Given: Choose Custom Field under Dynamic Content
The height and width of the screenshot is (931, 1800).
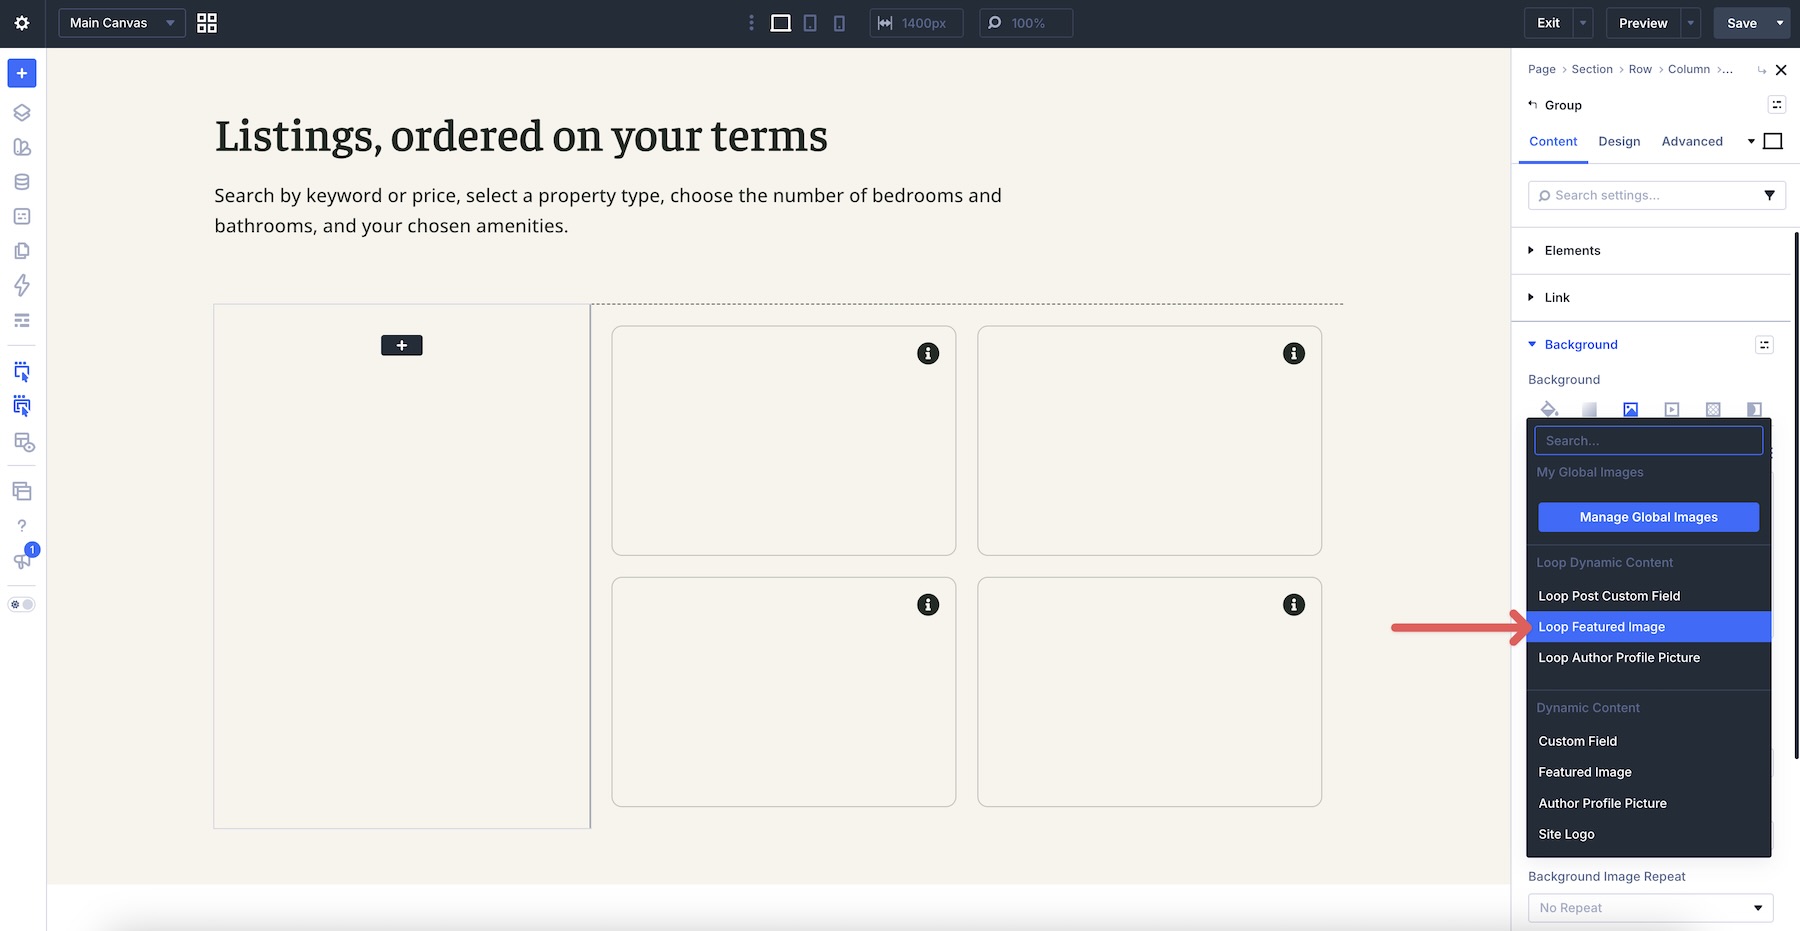Looking at the screenshot, I should [x=1649, y=741].
